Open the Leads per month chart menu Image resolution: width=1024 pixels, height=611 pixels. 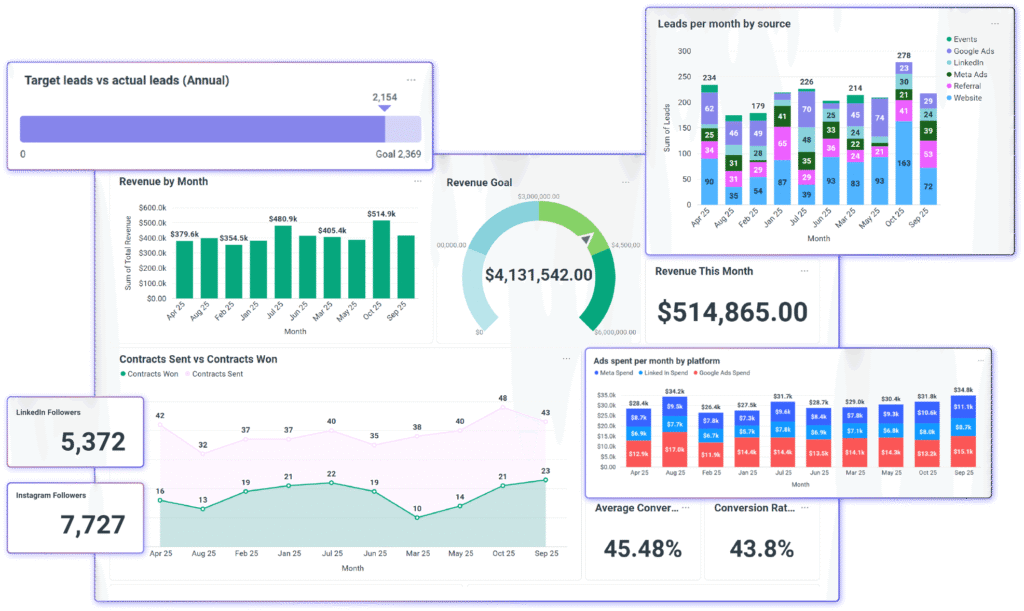[x=995, y=23]
